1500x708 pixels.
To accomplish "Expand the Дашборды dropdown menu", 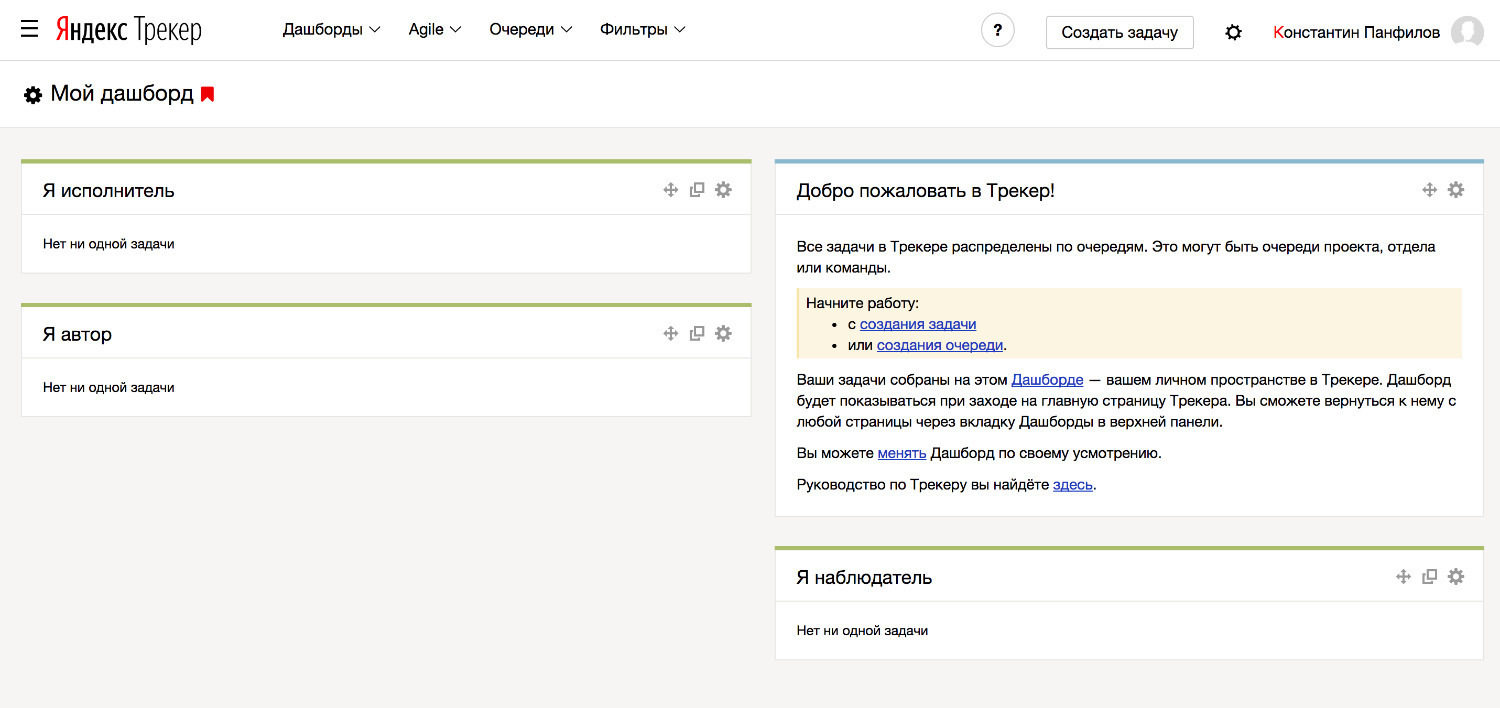I will [x=331, y=30].
